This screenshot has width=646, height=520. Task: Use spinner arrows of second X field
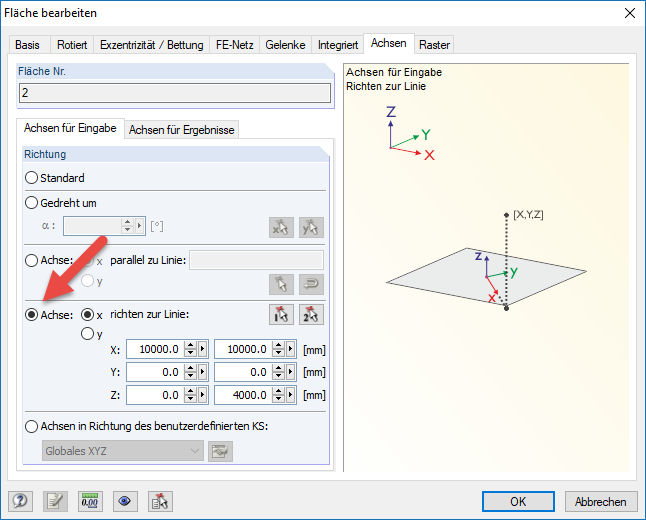pos(279,349)
